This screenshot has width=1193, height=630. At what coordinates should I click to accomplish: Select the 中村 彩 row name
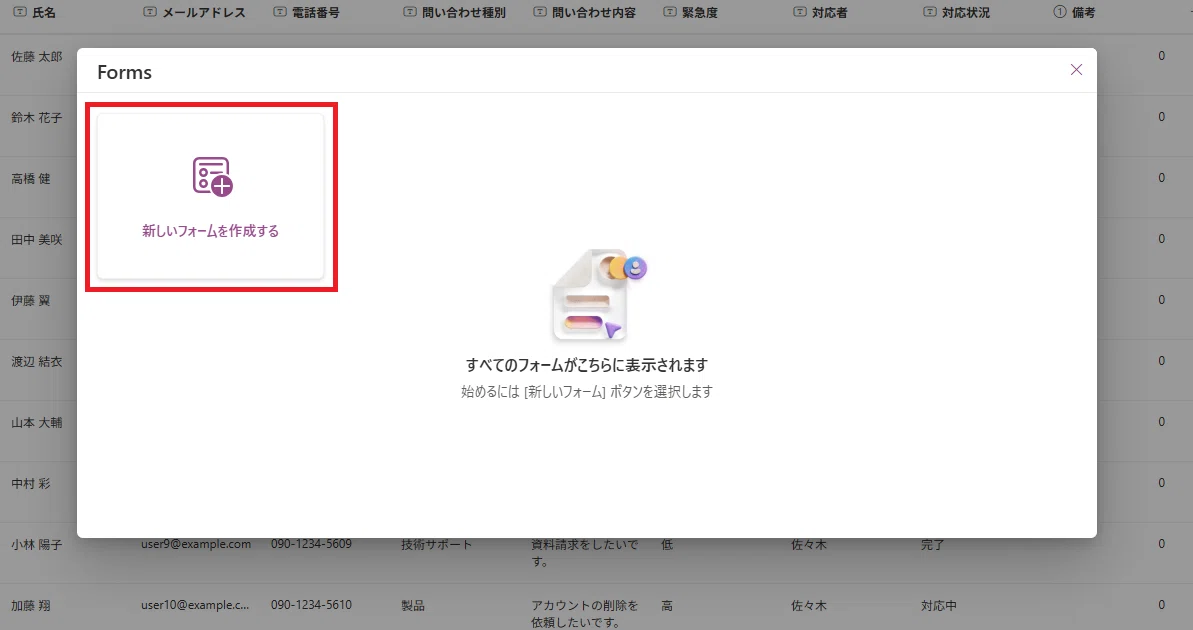tap(30, 483)
